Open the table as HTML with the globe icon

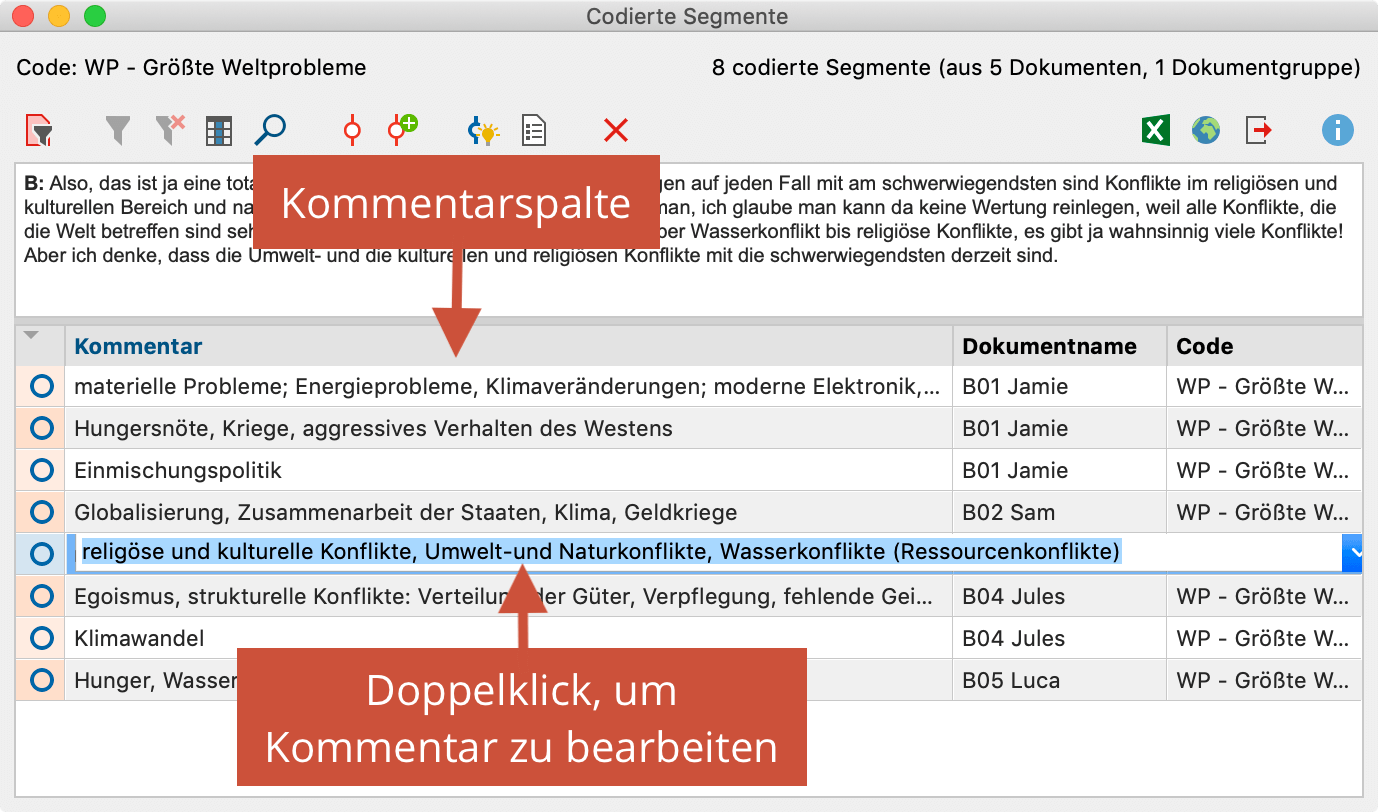[x=1206, y=130]
